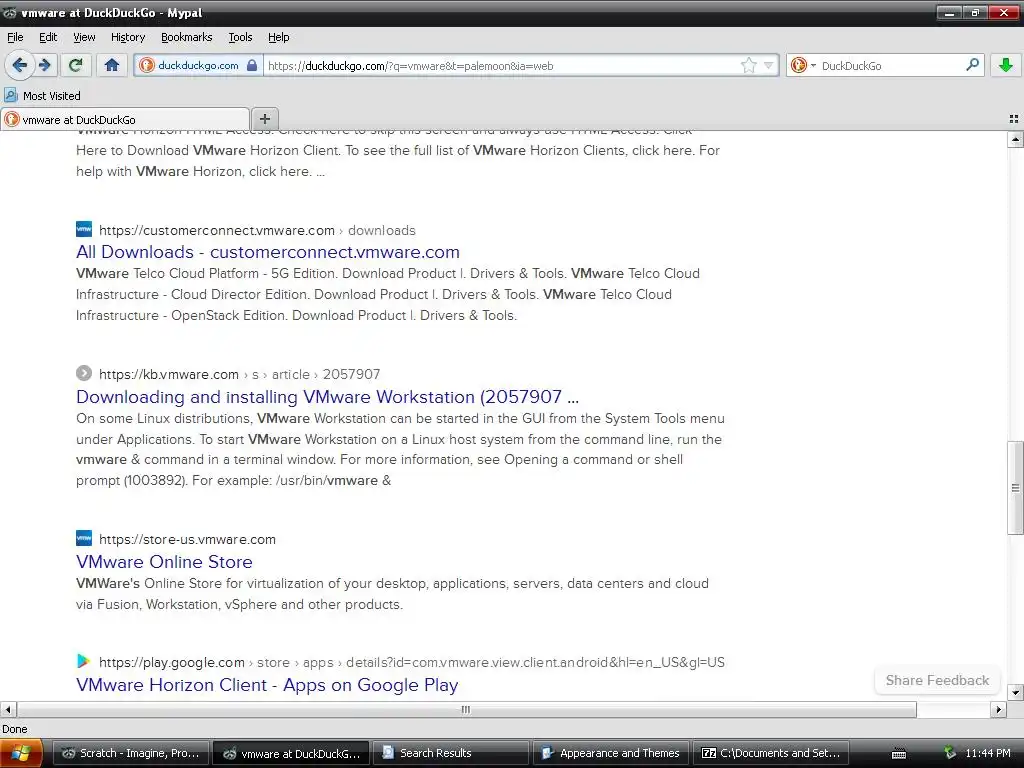Open Downloading and installing VMware Workstation result
Screen dimensions: 1024x768
coord(327,397)
